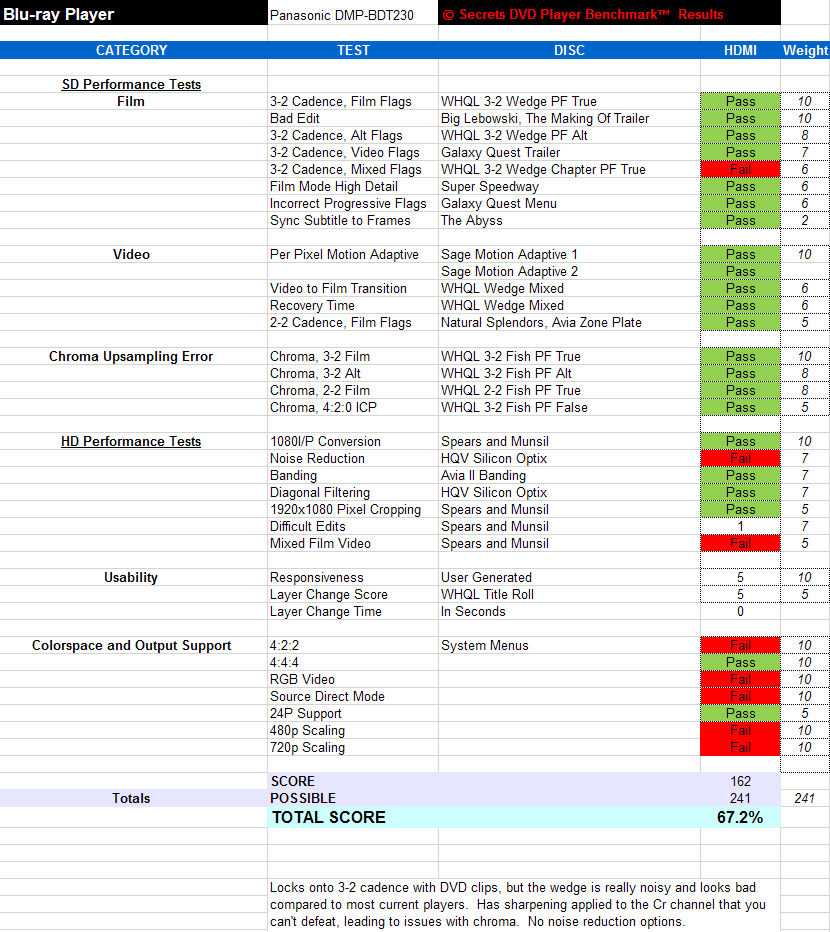Select the TOTAL SCORE 67.2% cell
The width and height of the screenshot is (830, 932).
[x=740, y=817]
